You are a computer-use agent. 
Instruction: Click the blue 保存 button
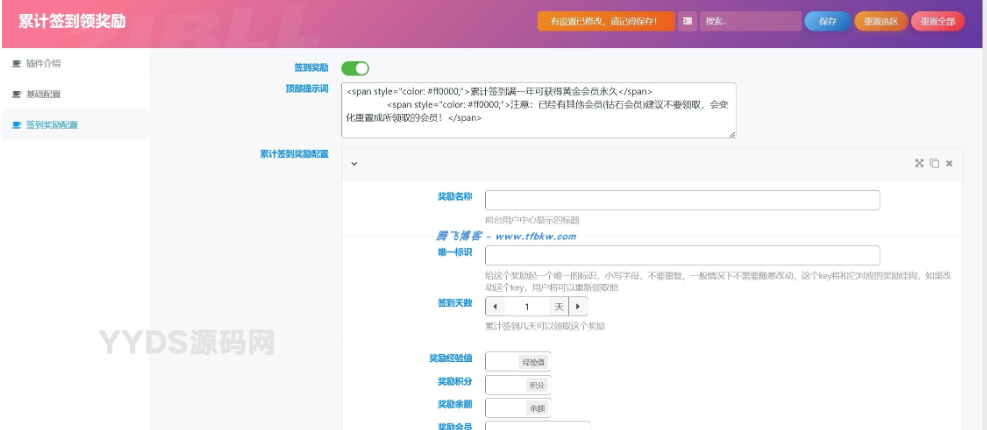point(827,21)
